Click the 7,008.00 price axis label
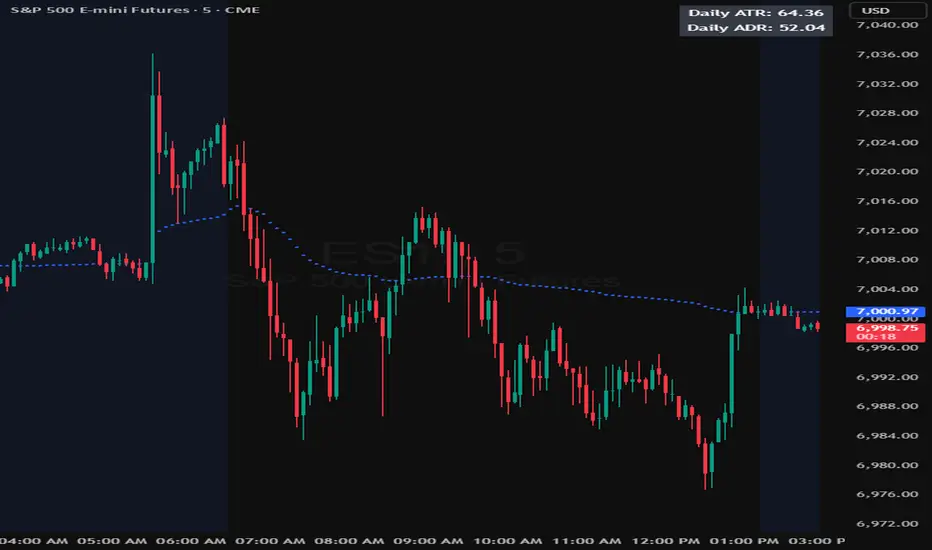The height and width of the screenshot is (550, 932). point(887,259)
